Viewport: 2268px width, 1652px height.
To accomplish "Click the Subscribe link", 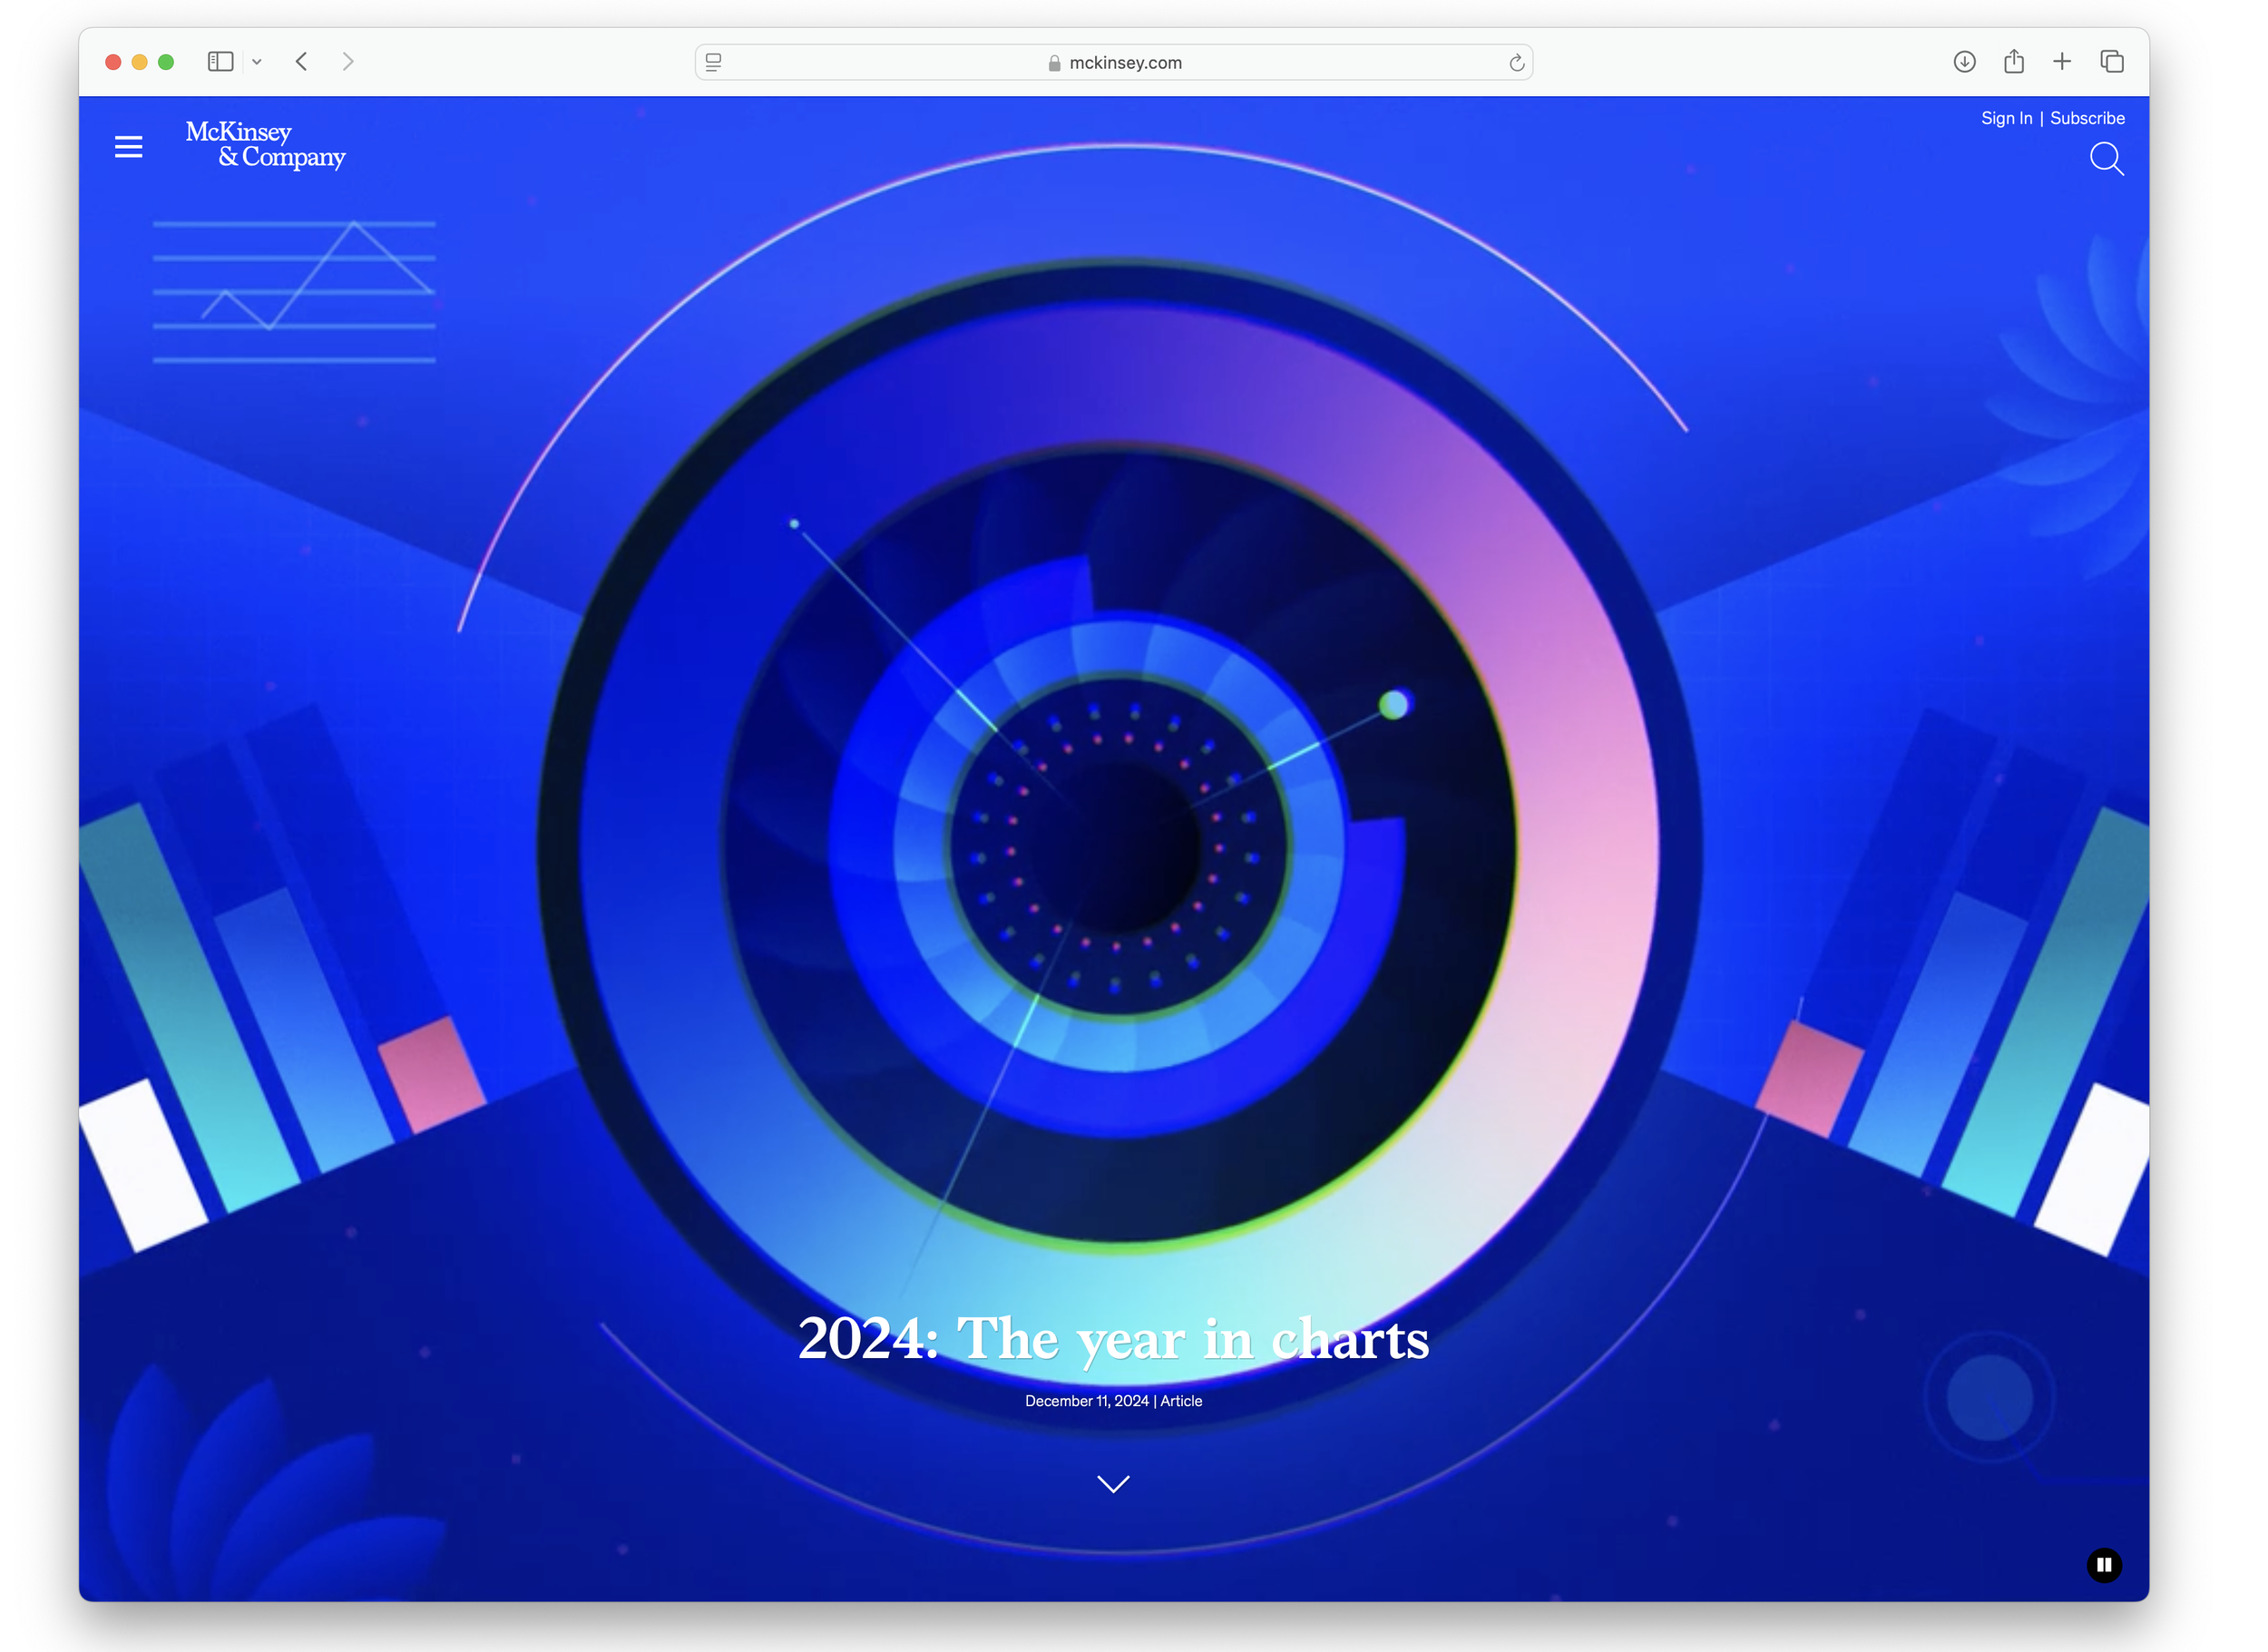I will tap(2088, 117).
